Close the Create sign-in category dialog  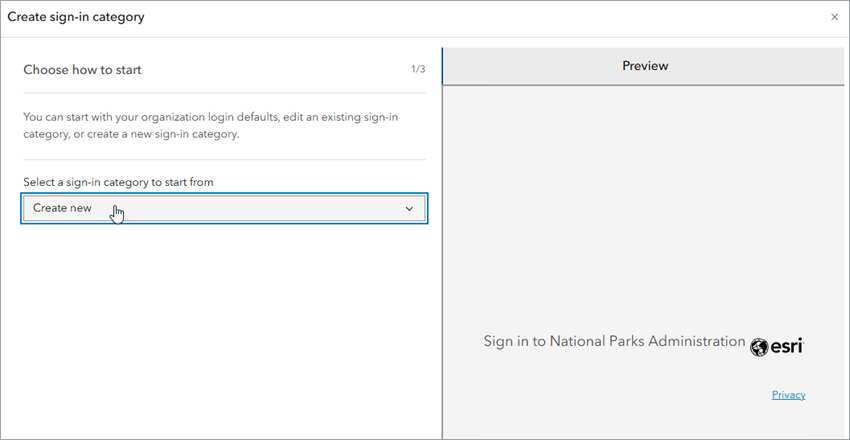[x=835, y=17]
